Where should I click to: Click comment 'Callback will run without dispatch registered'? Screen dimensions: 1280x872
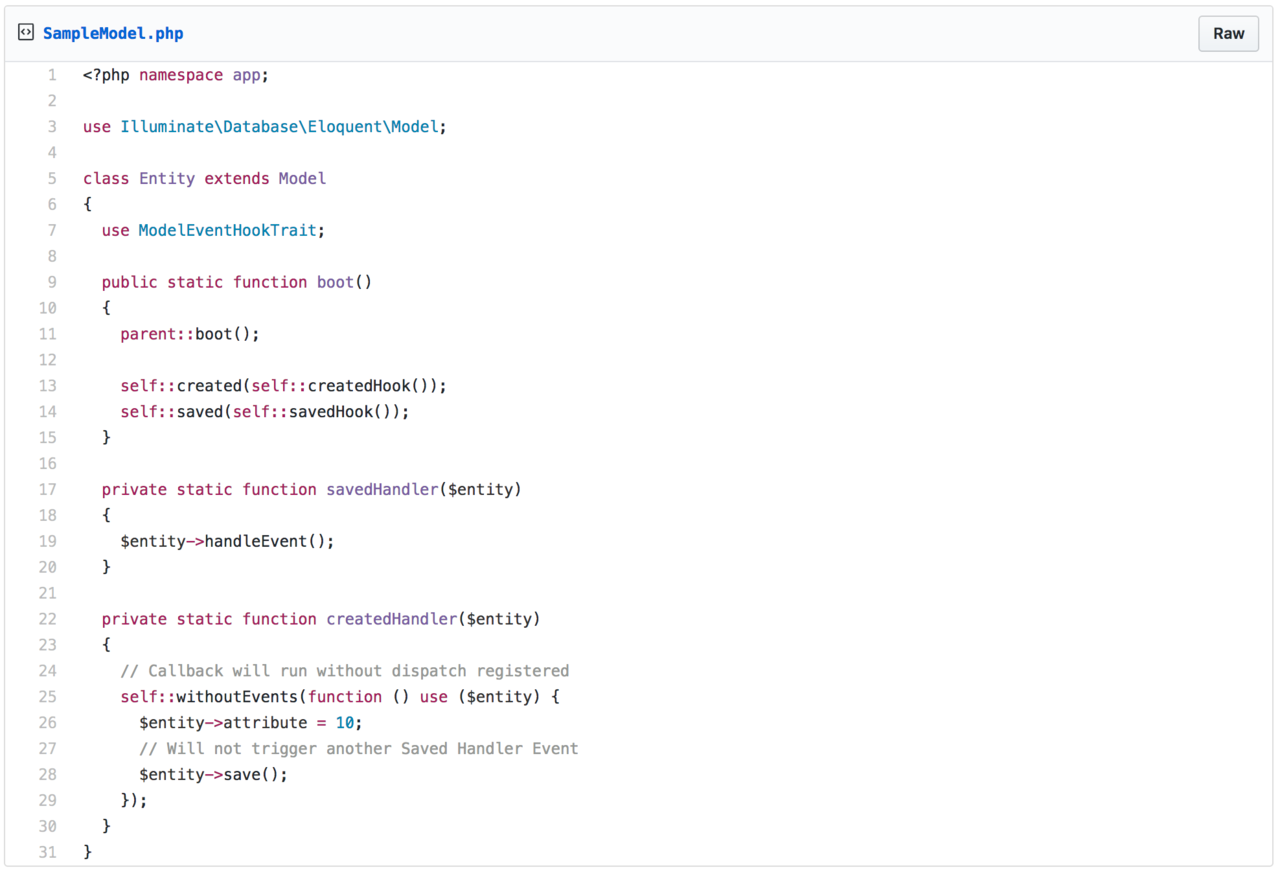click(x=345, y=672)
